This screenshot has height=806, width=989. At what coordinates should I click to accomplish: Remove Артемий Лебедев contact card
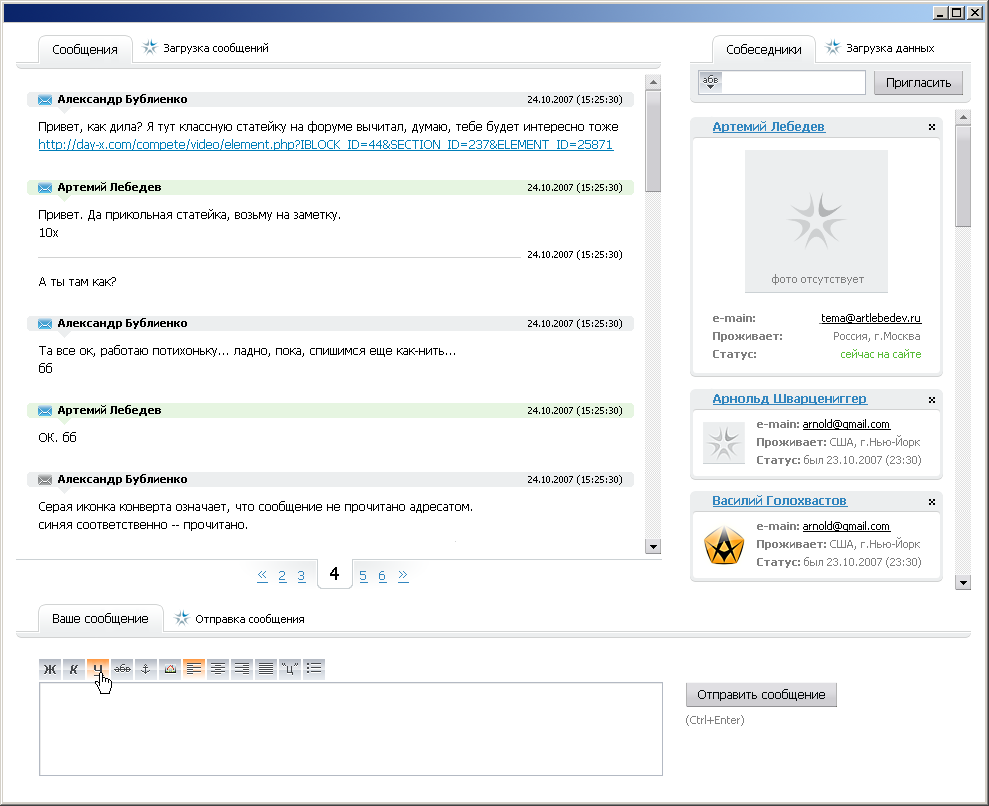pos(931,127)
